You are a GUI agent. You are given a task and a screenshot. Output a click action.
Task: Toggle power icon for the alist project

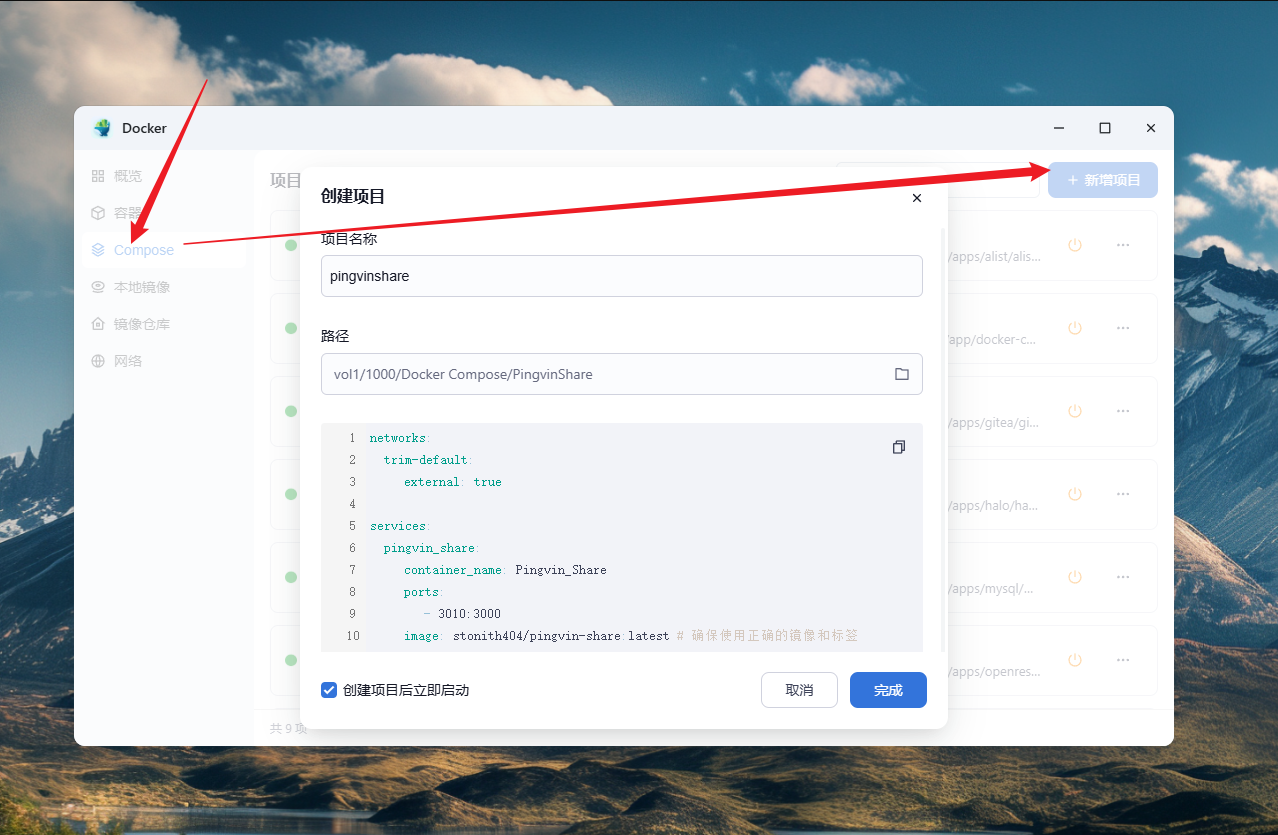click(x=1075, y=245)
